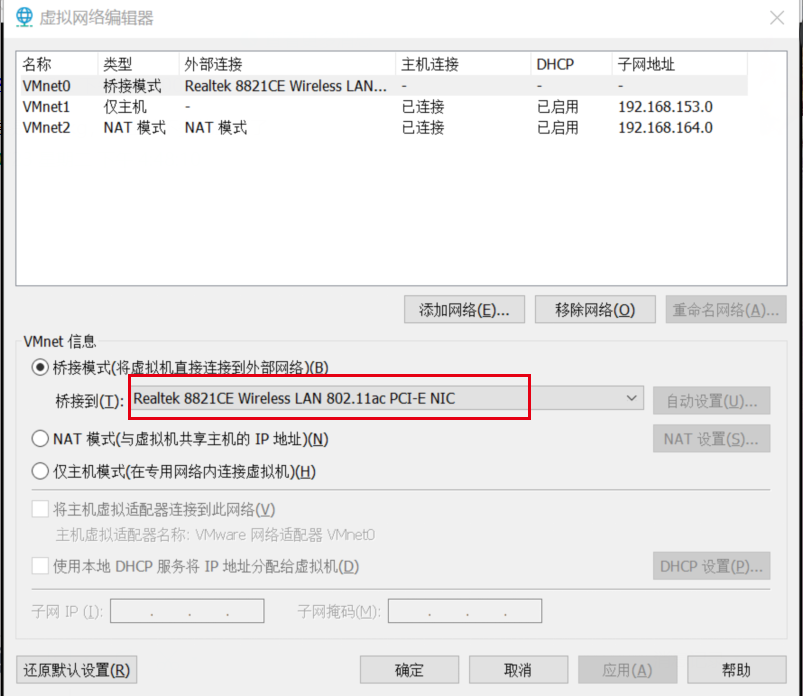Screen dimensions: 803x696
Task: Click the 子网掩码 input field
Action: [x=464, y=611]
